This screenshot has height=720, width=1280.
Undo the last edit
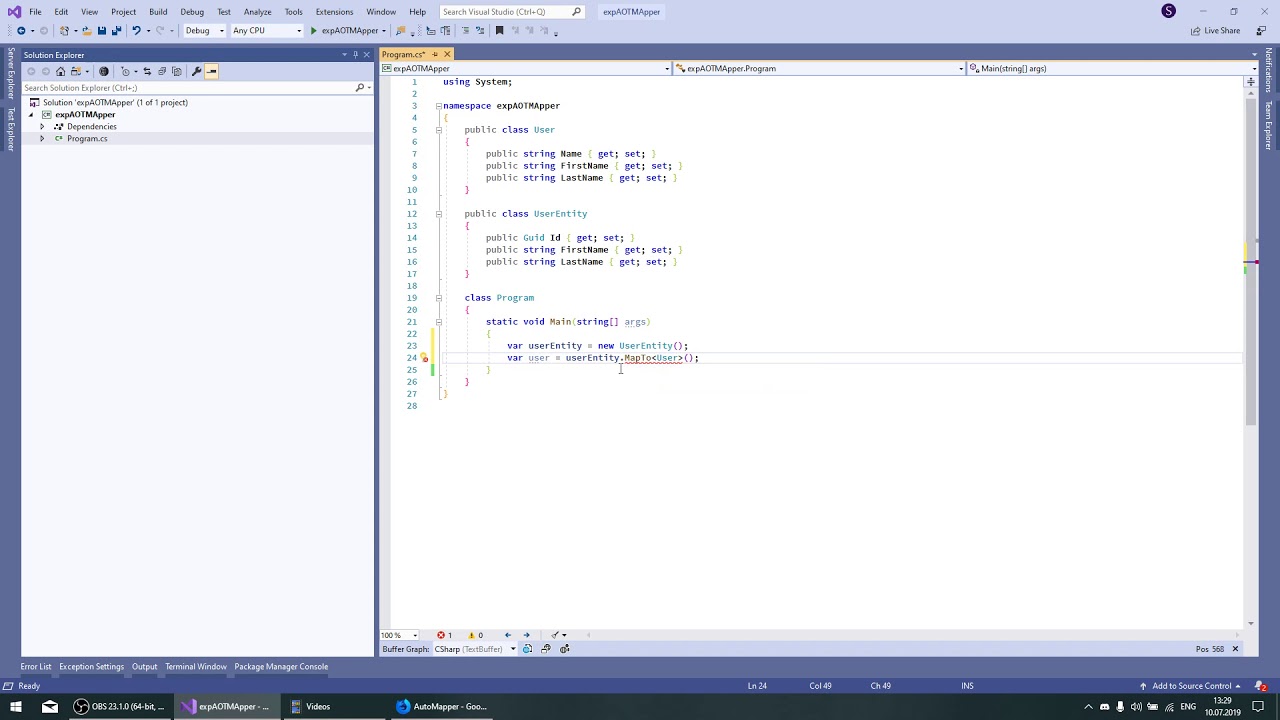[136, 31]
